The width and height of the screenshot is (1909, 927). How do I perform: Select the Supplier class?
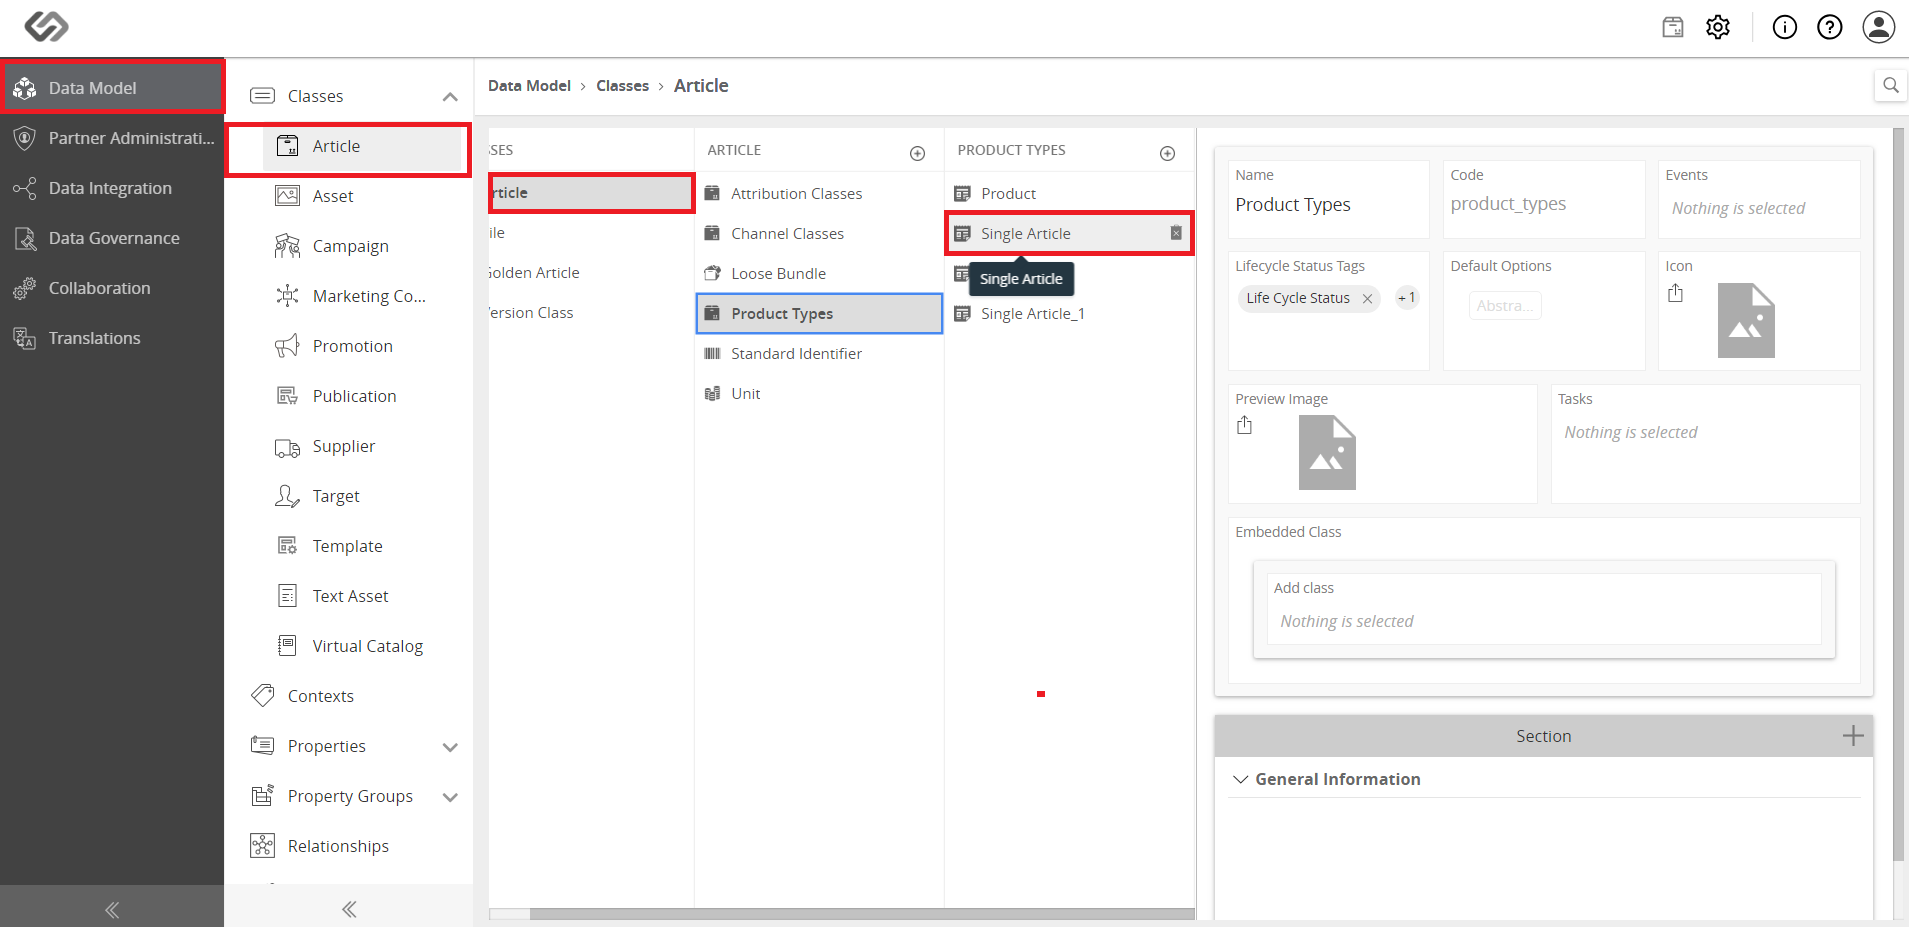[x=363, y=446]
